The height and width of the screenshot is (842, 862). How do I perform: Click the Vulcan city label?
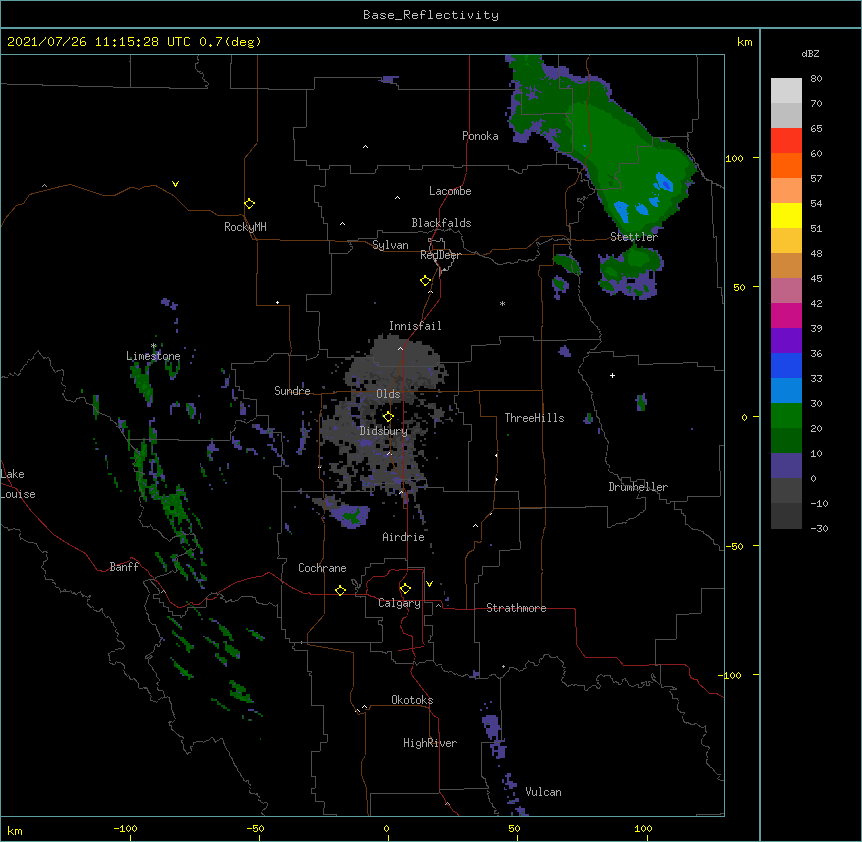(x=543, y=792)
